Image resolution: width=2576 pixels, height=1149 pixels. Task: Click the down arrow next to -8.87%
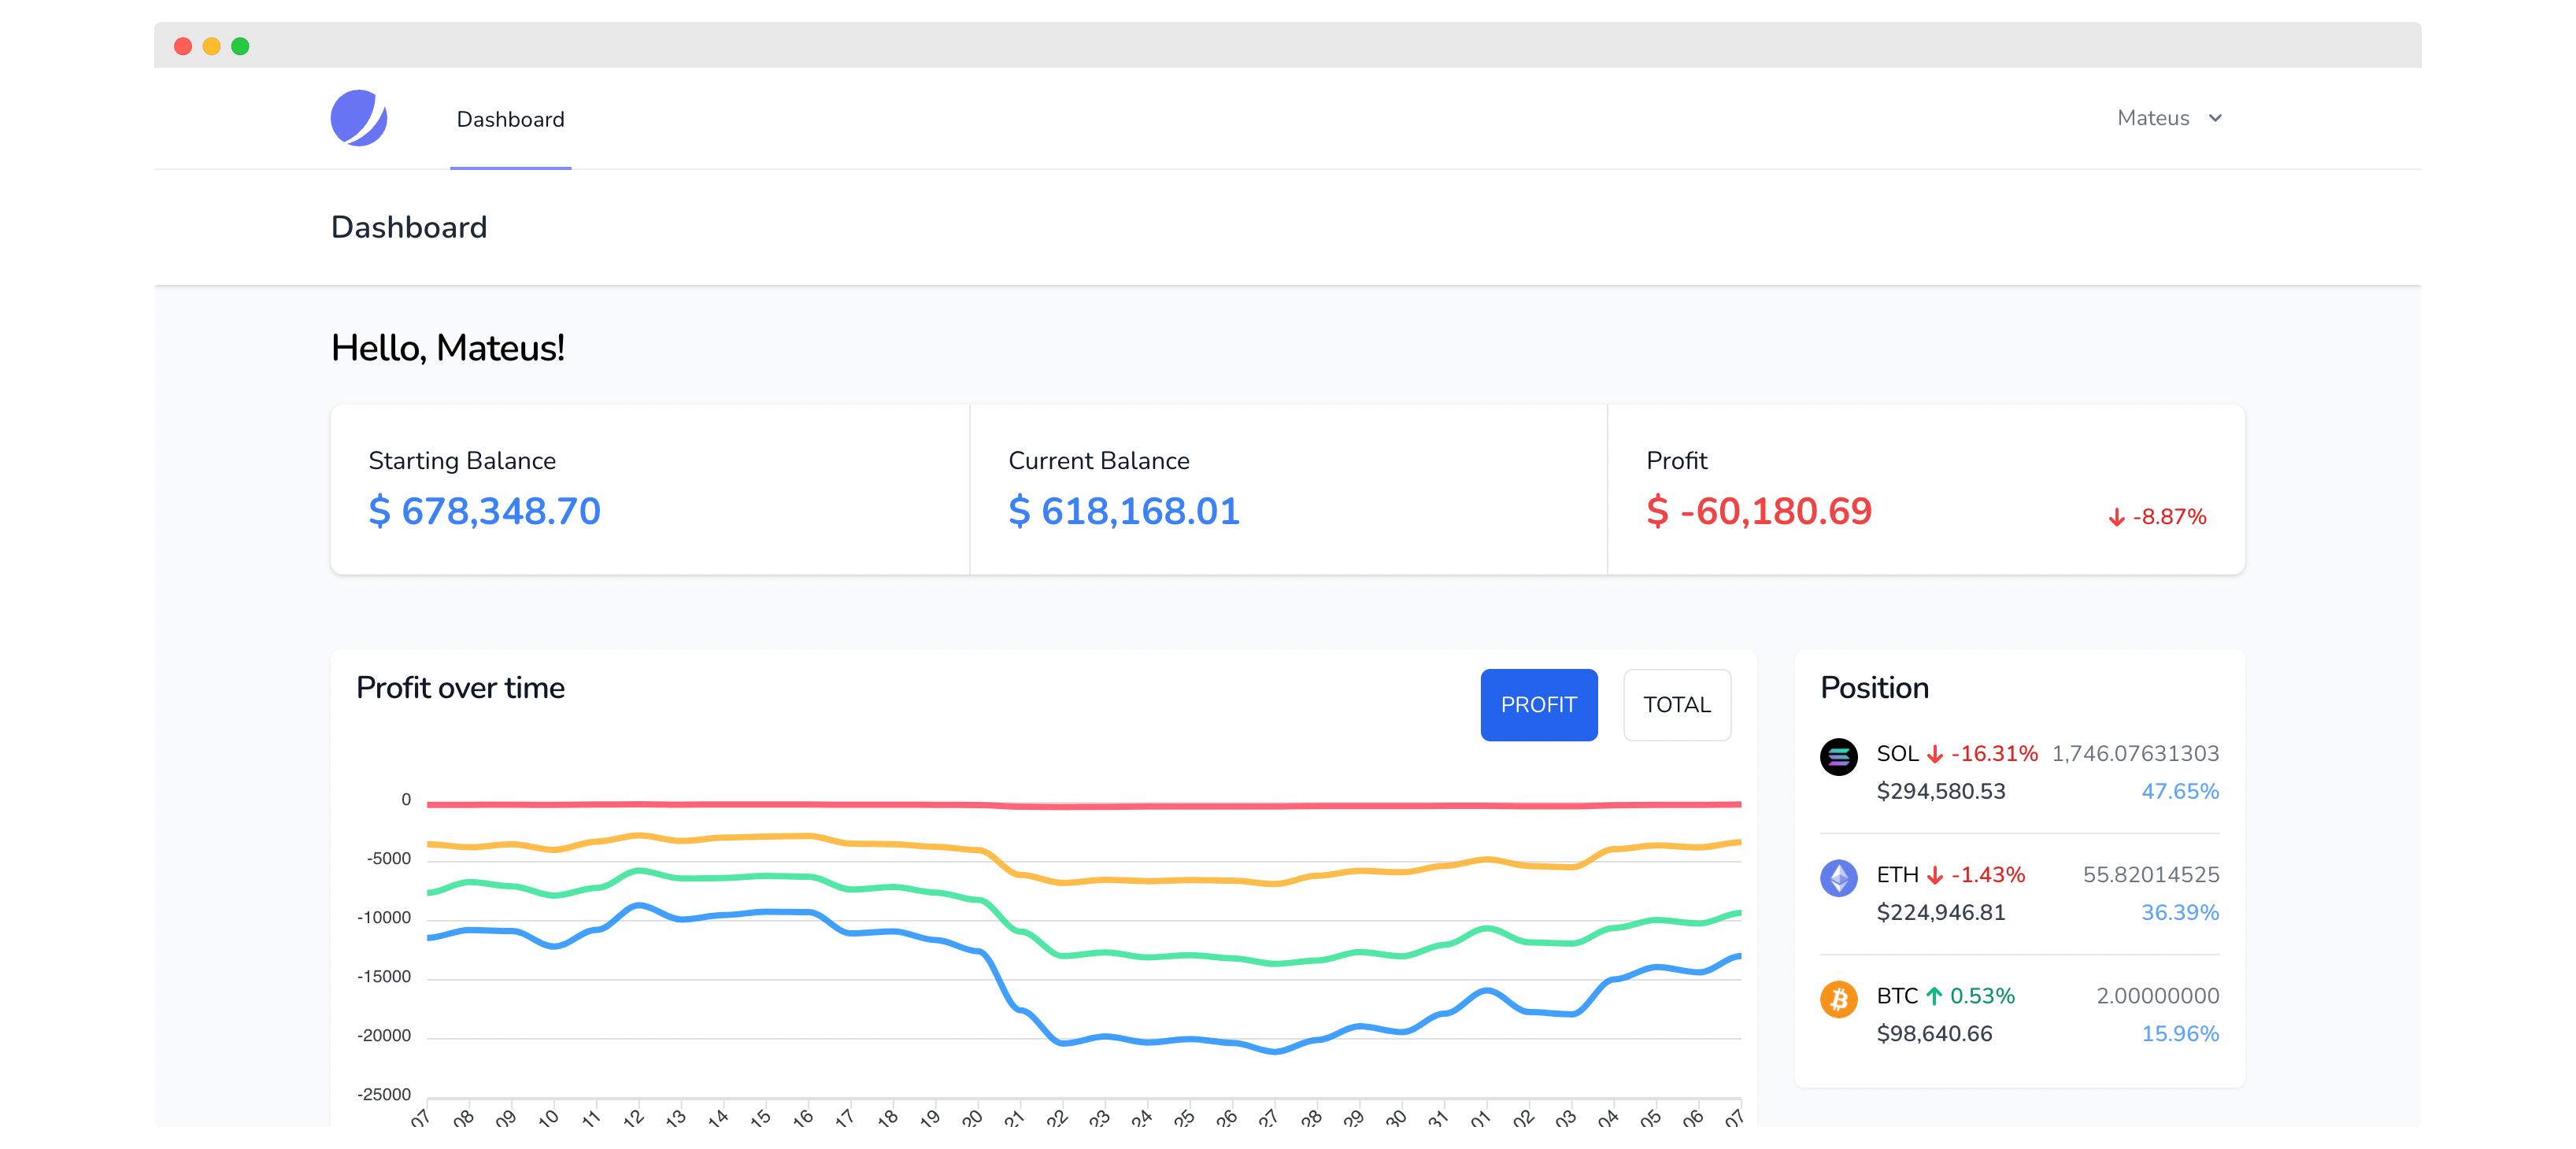coord(2116,518)
